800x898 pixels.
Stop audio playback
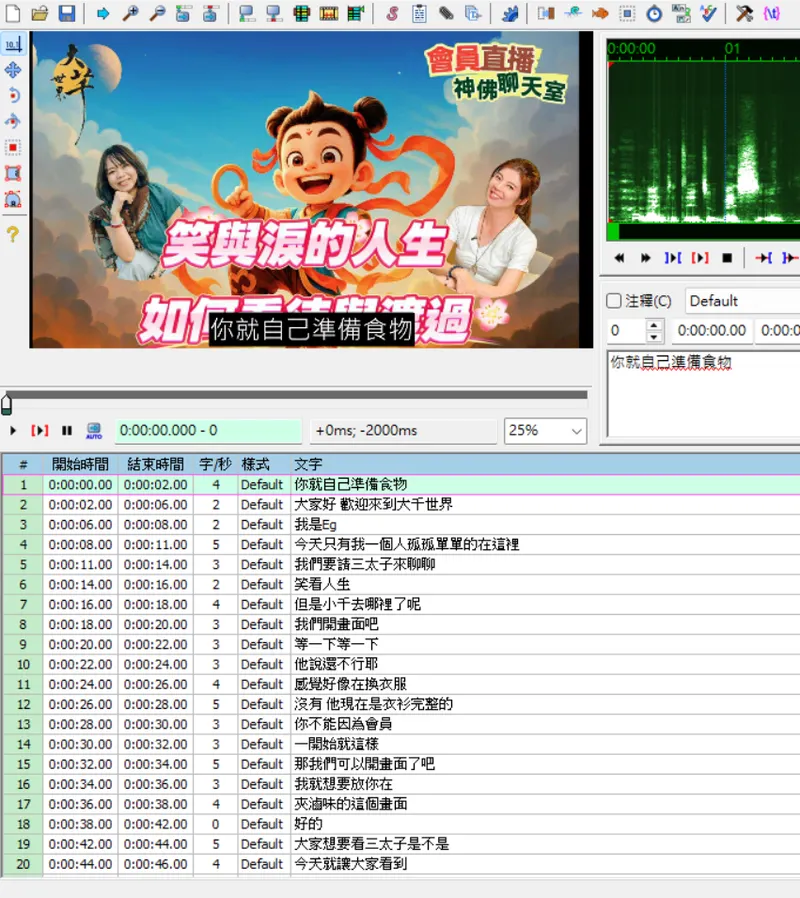click(727, 258)
